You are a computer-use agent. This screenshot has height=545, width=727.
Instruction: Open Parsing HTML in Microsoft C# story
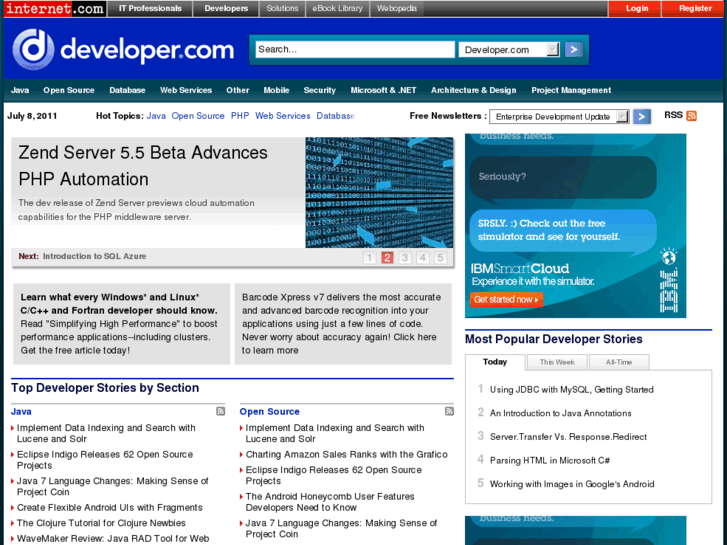(550, 461)
